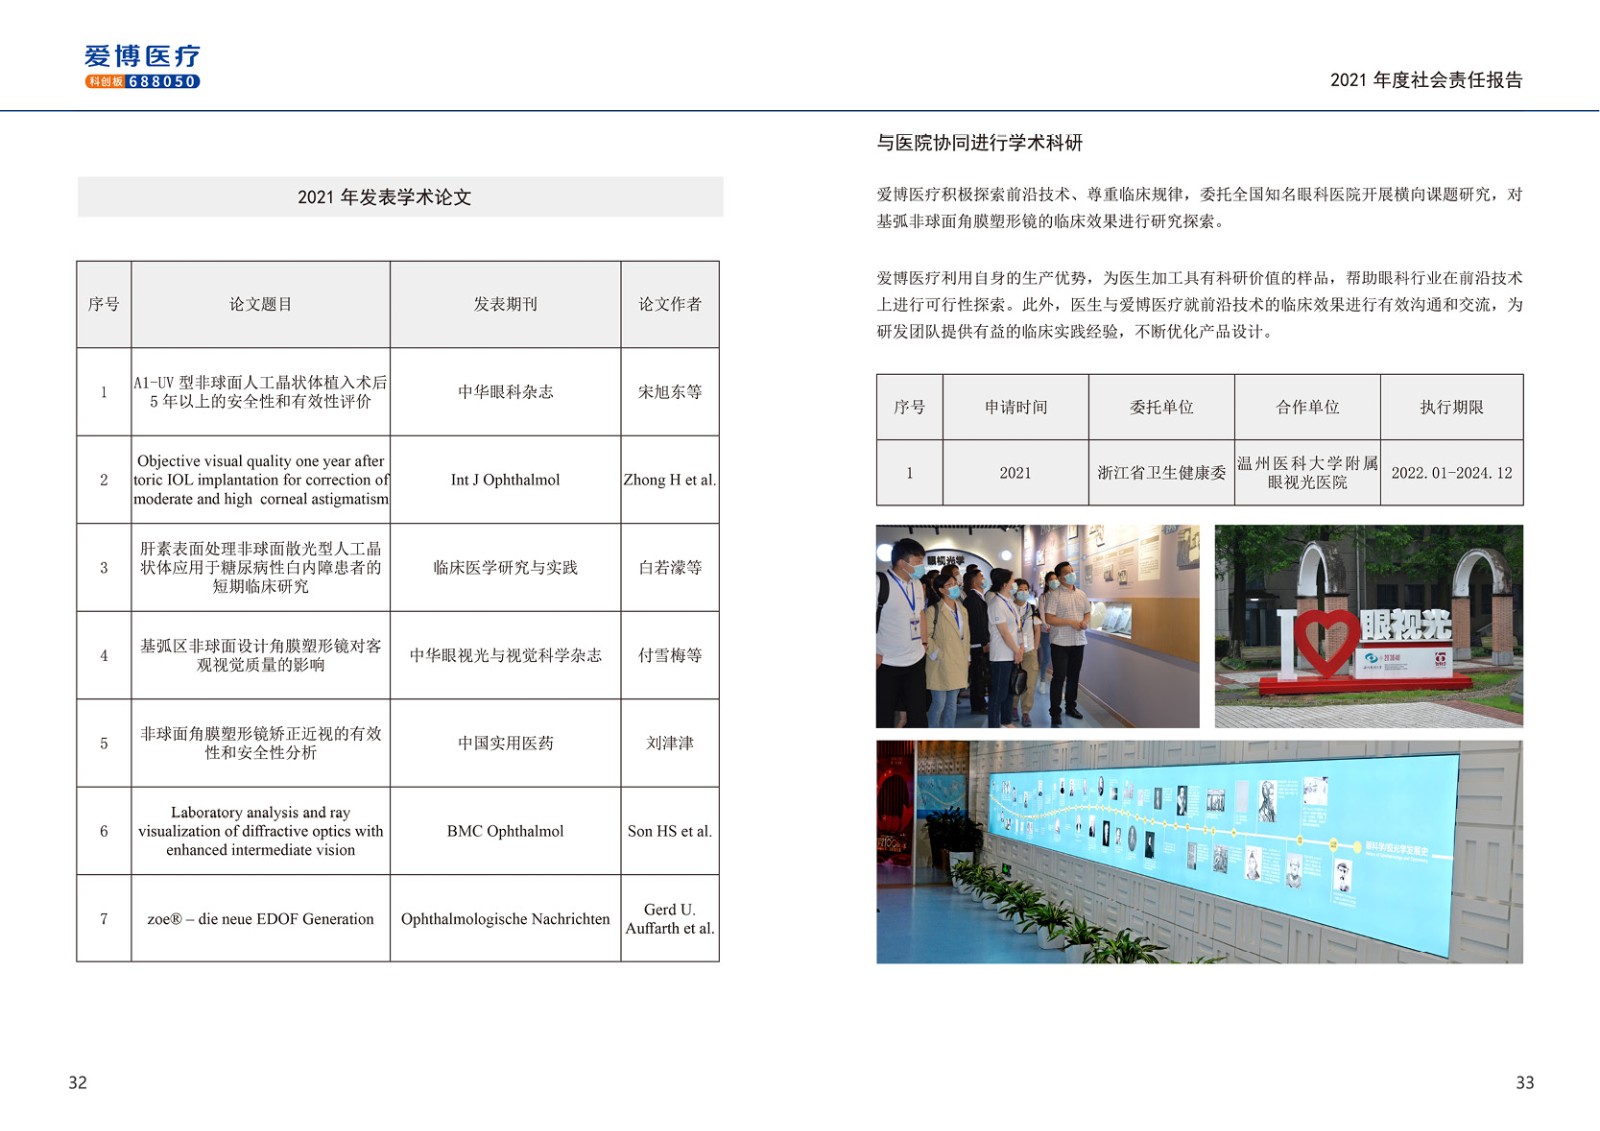This screenshot has height=1131, width=1600.
Task: Select the 论文作者 column header
Action: [x=670, y=305]
